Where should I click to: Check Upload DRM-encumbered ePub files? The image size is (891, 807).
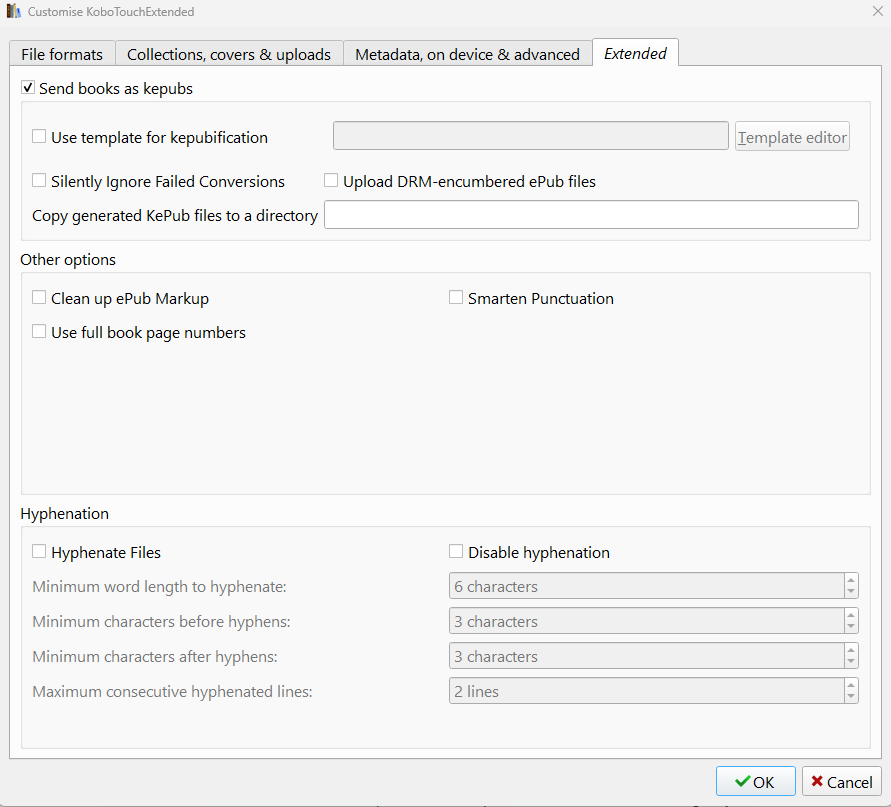[x=331, y=181]
